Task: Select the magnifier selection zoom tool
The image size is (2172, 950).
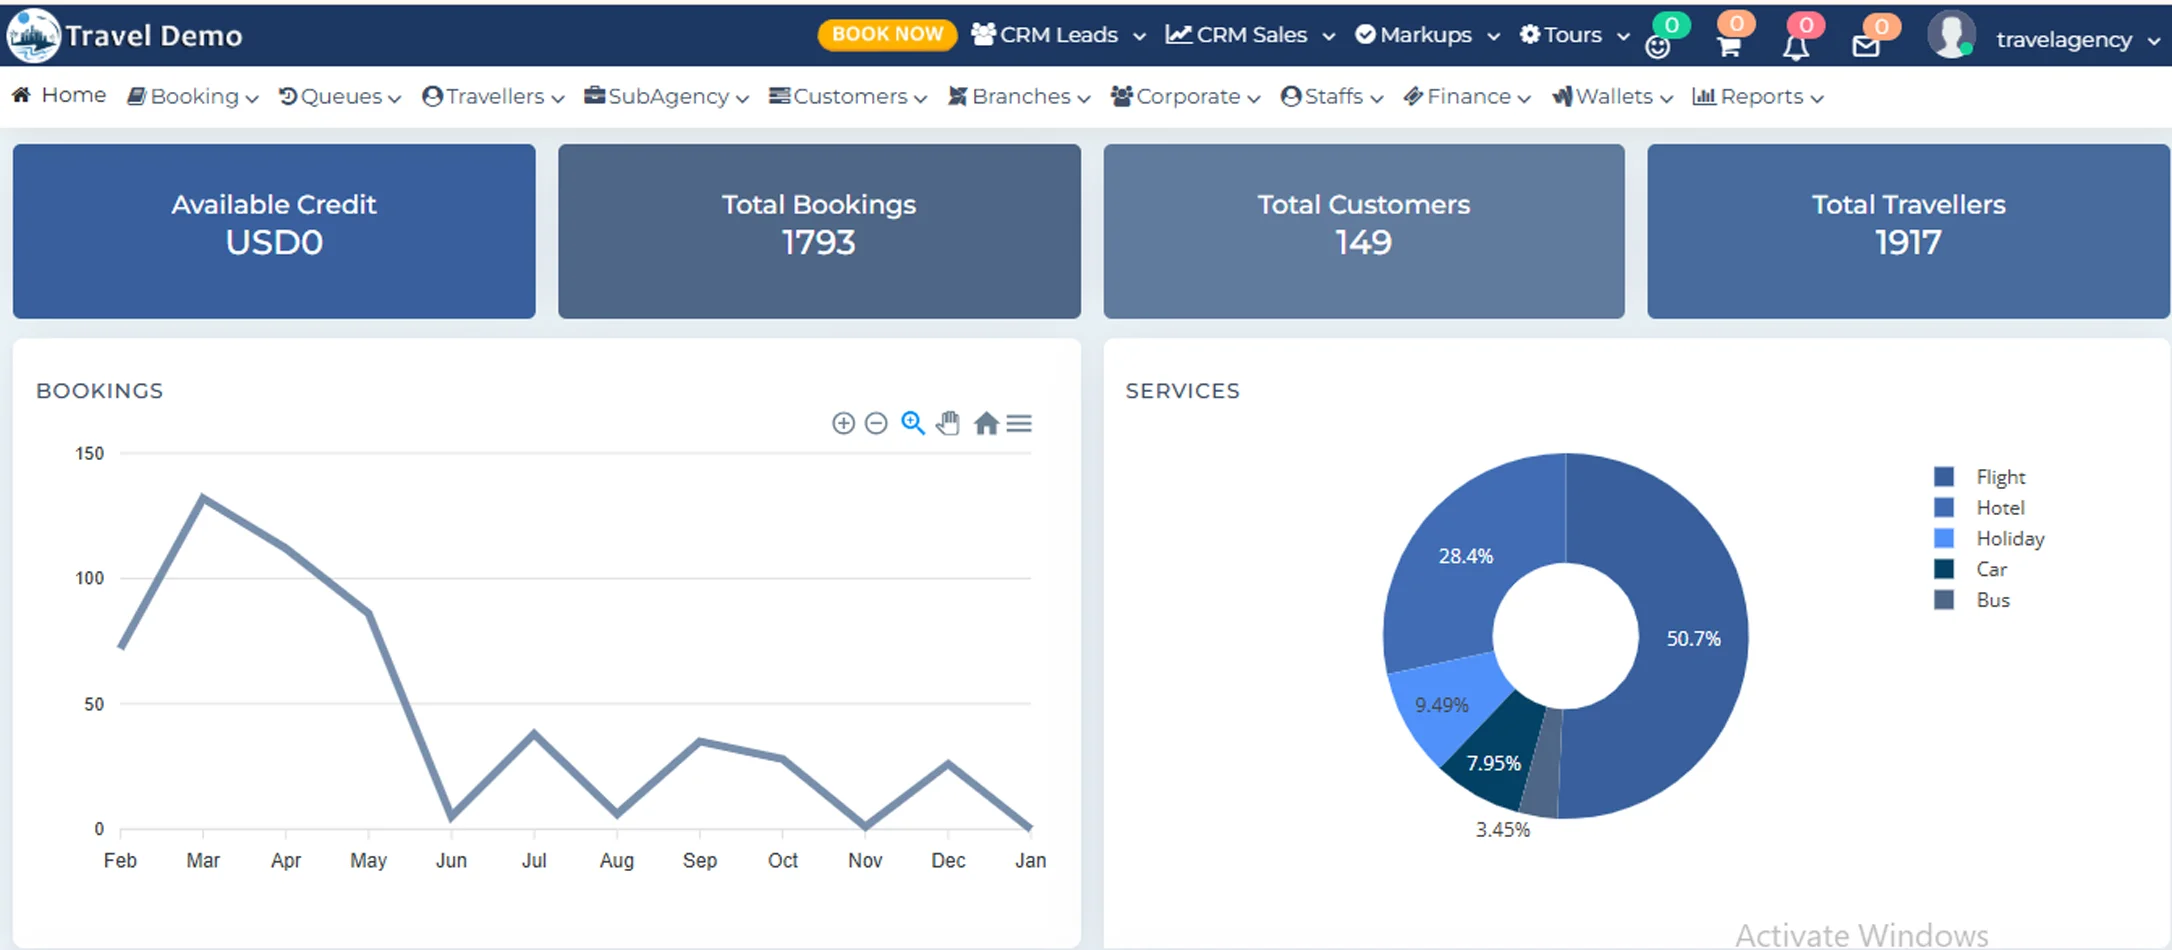Action: coord(912,423)
